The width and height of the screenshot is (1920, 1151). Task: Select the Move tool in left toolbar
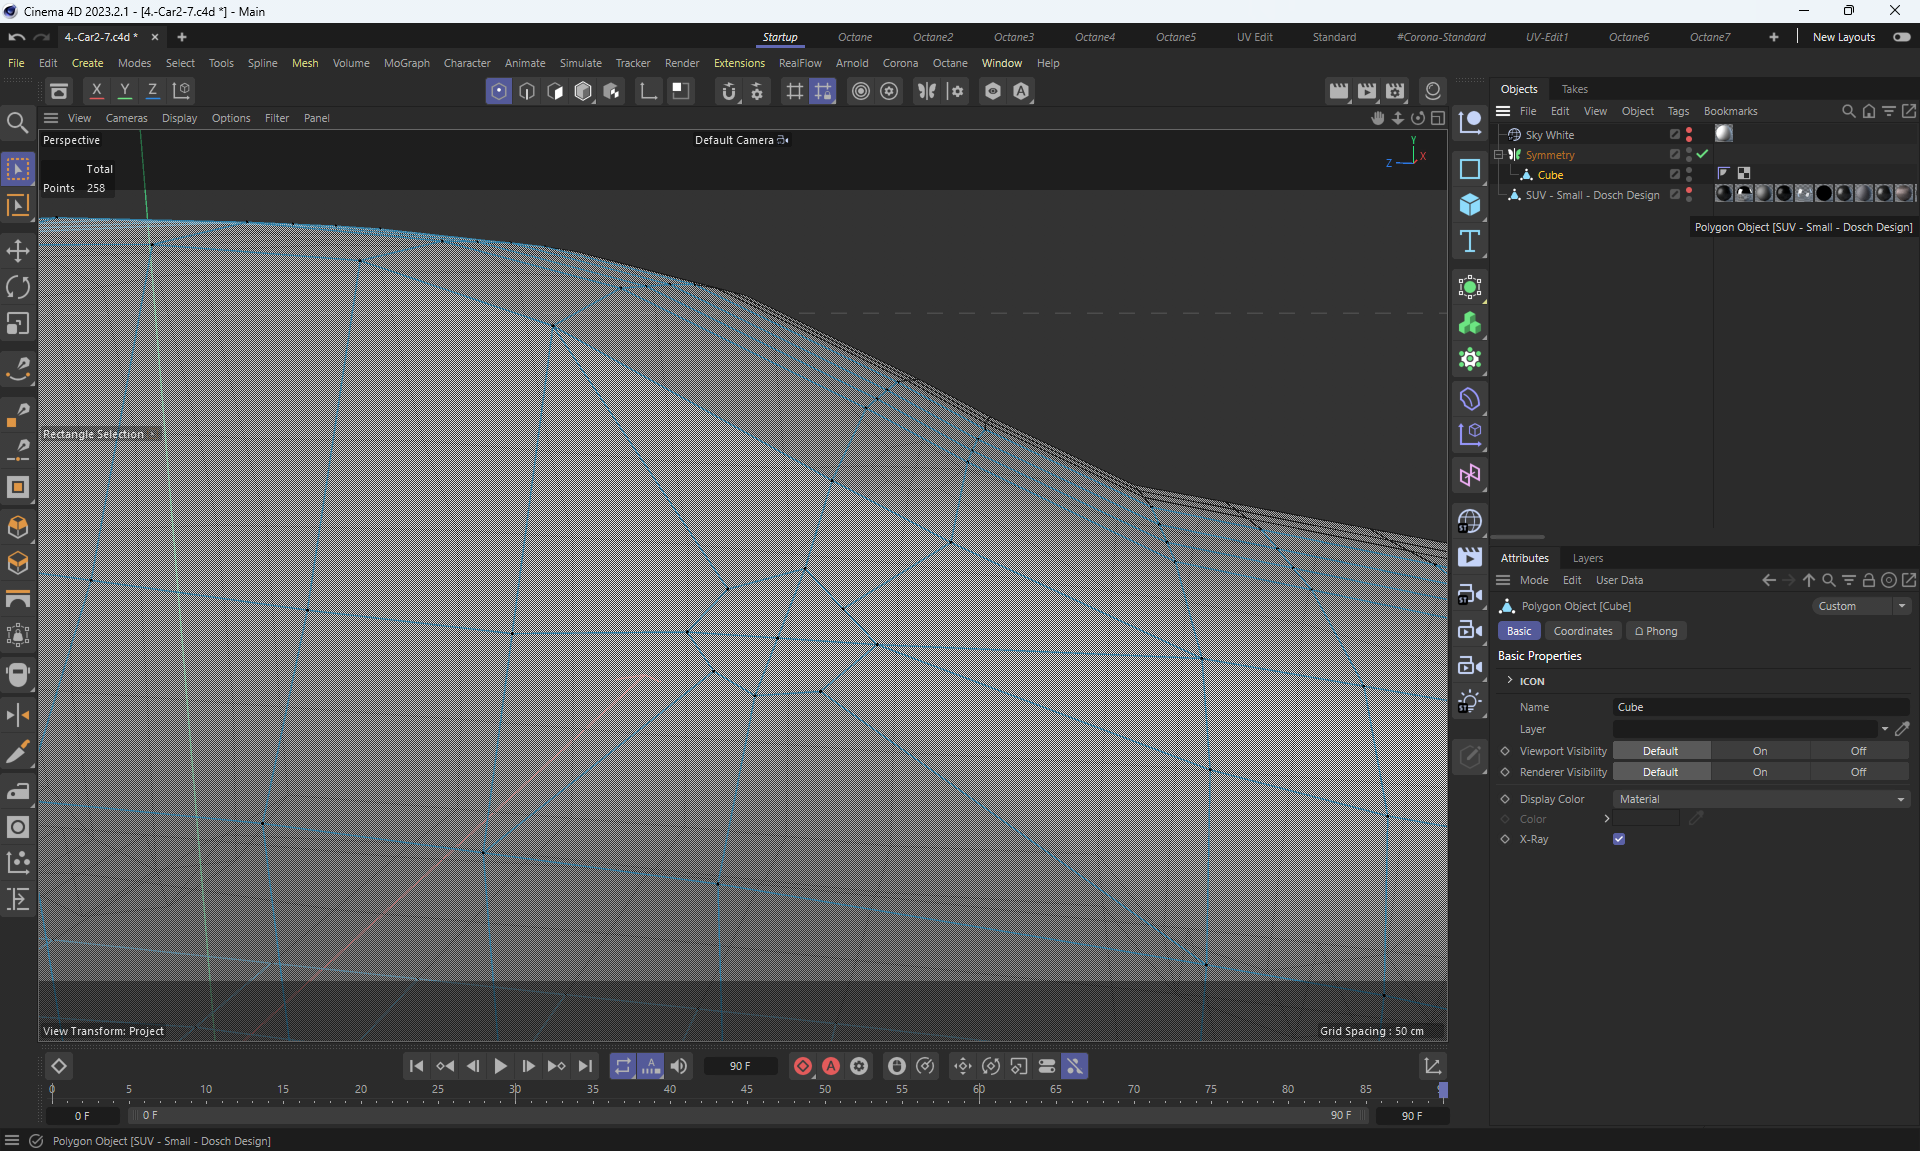point(18,250)
